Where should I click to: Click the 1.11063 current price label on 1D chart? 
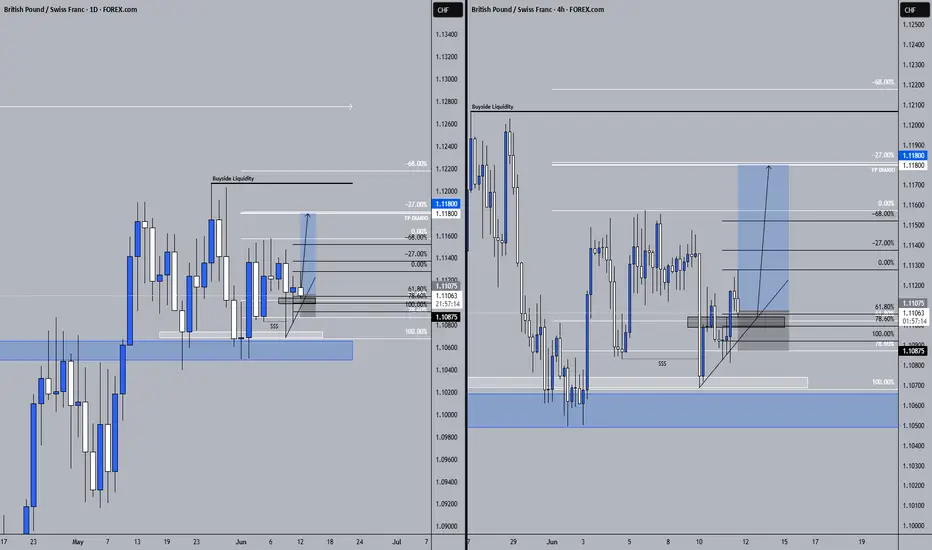click(446, 296)
